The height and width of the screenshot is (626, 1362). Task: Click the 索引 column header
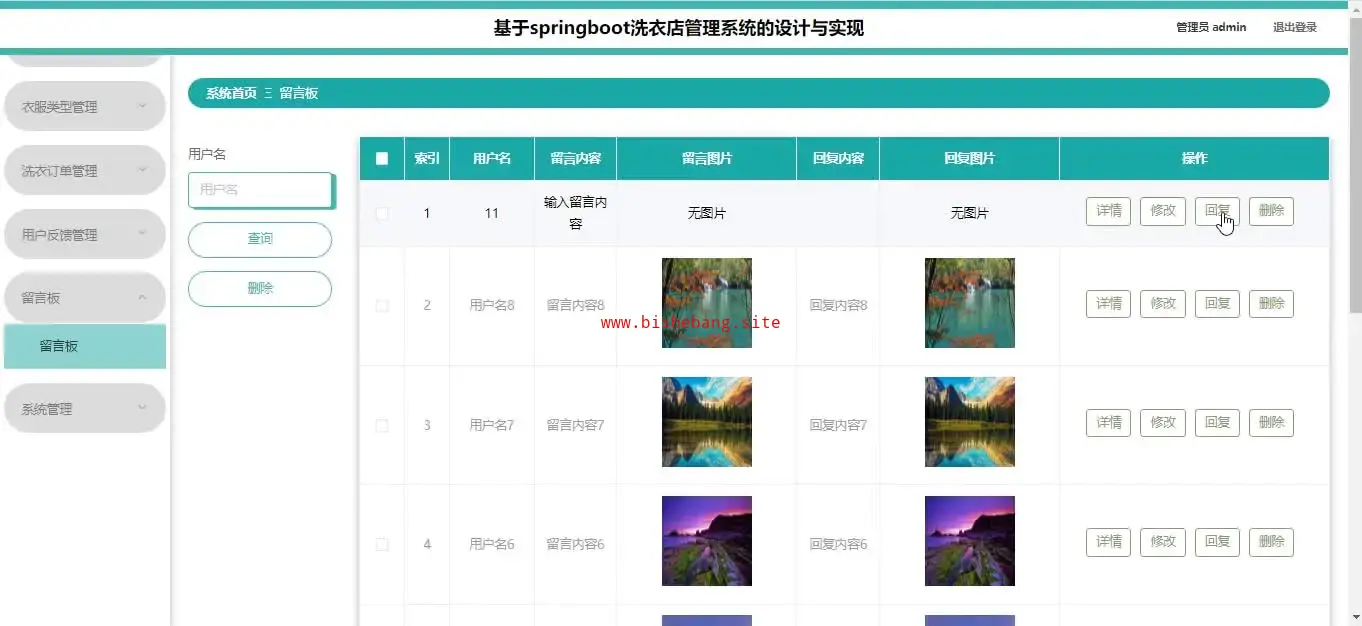(427, 158)
